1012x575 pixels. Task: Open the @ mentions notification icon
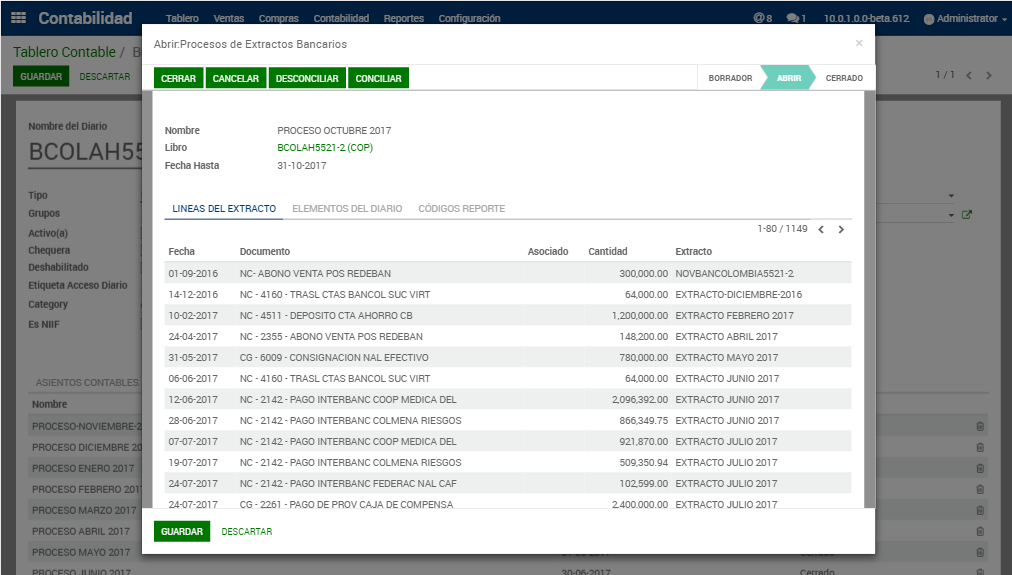coord(762,18)
